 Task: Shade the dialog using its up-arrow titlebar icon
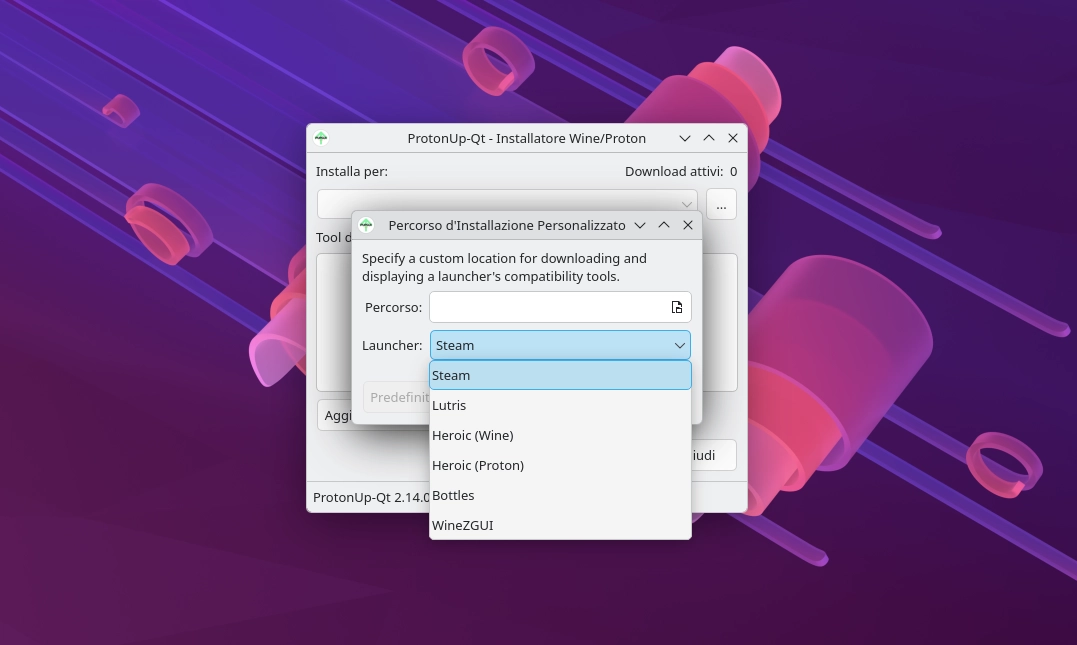(x=664, y=225)
